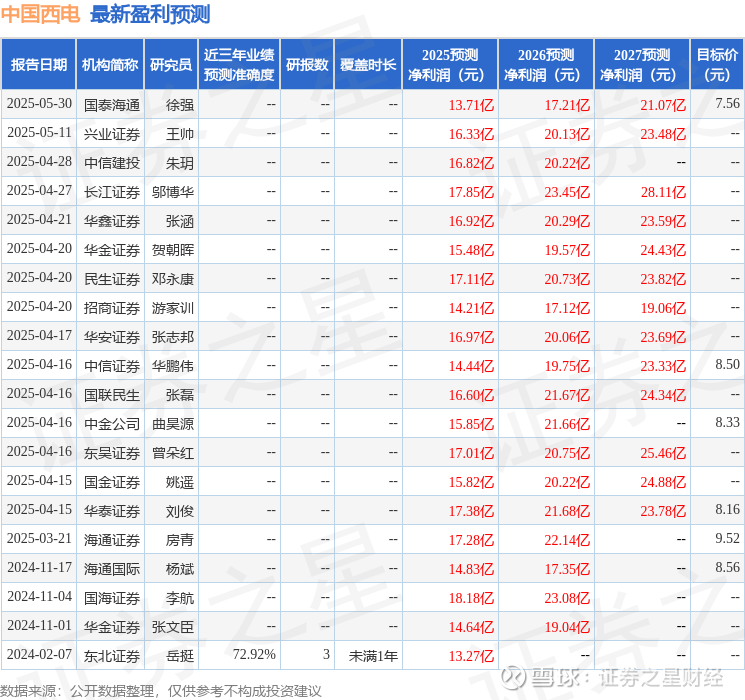Viewport: 745px width, 700px height.
Task: Select the 18.18亿 profit value
Action: (471, 598)
